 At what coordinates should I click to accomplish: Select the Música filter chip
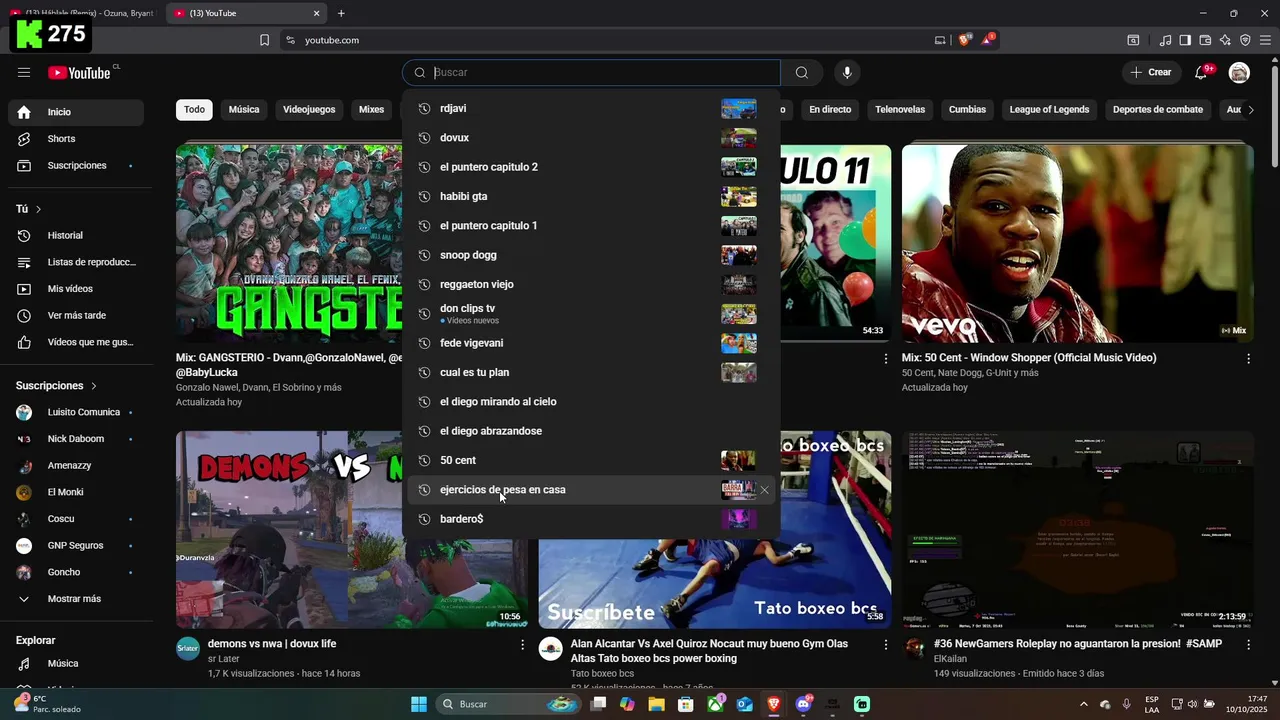[244, 110]
